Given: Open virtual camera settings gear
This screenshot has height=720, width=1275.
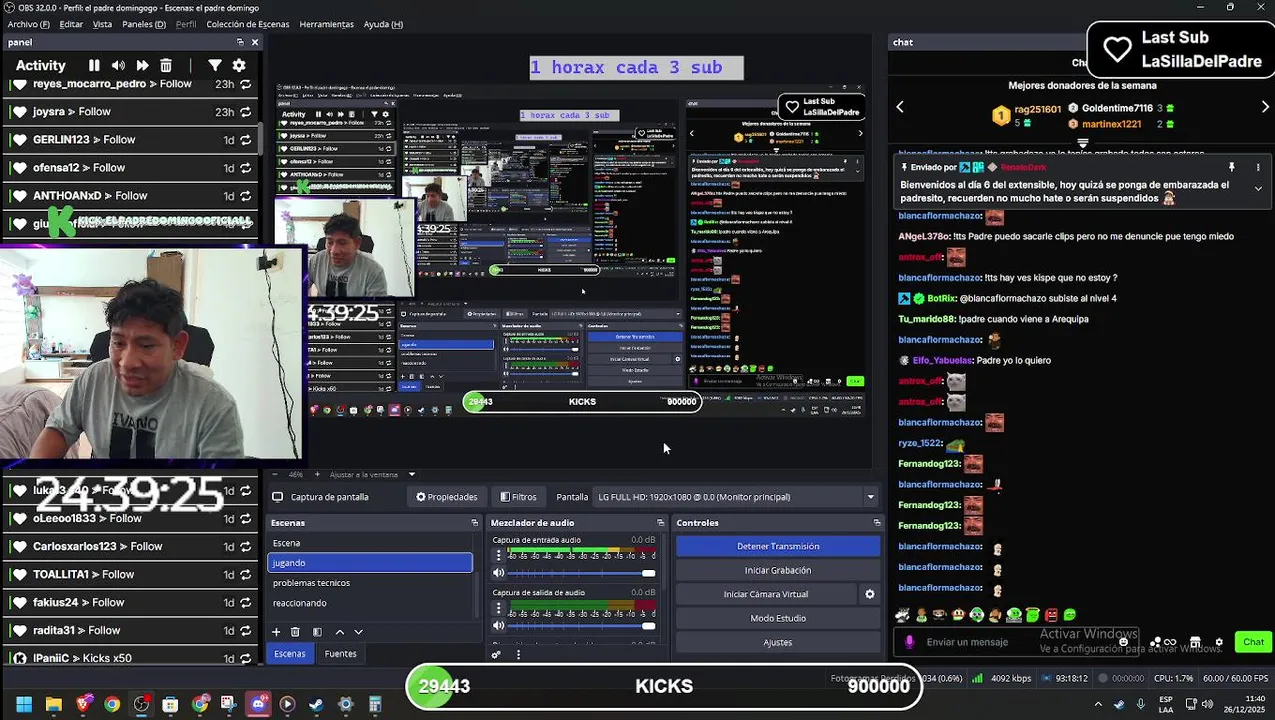Looking at the screenshot, I should point(870,595).
